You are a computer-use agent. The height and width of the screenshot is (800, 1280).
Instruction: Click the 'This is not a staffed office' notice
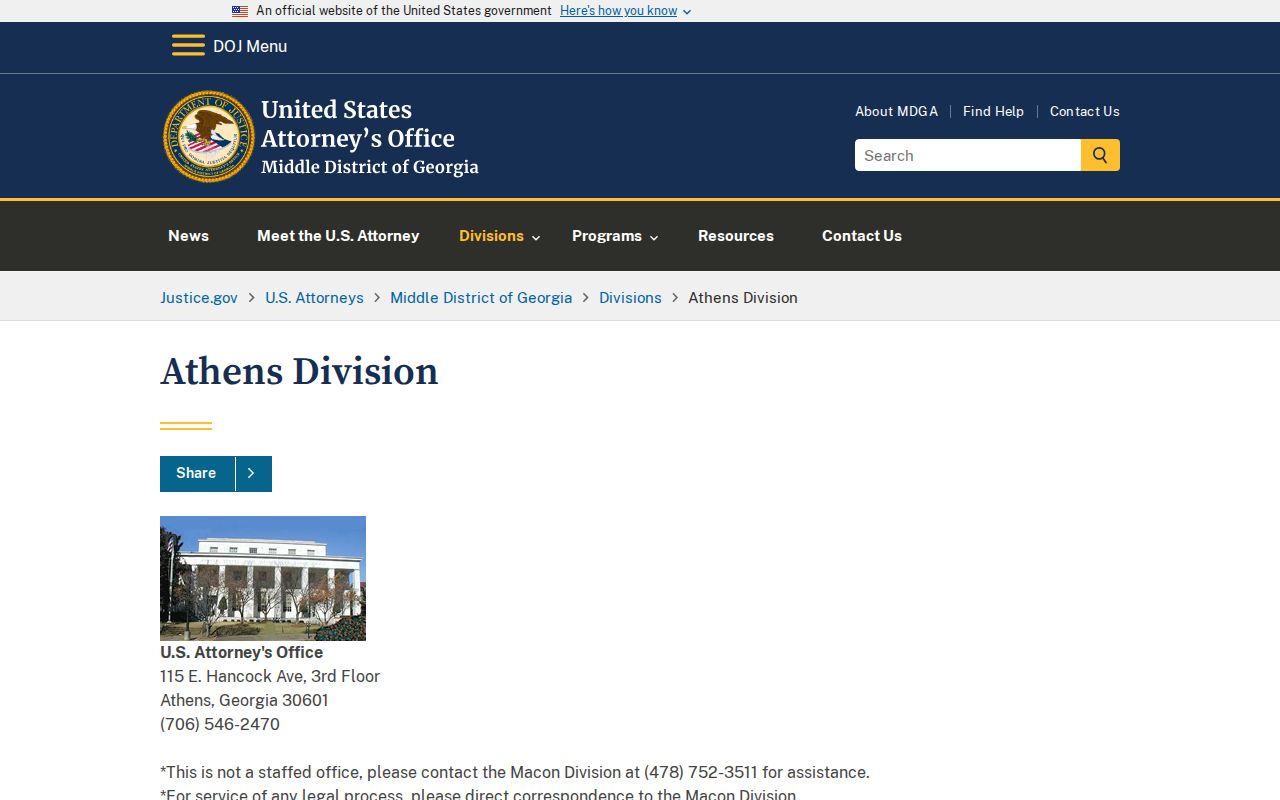pos(515,772)
